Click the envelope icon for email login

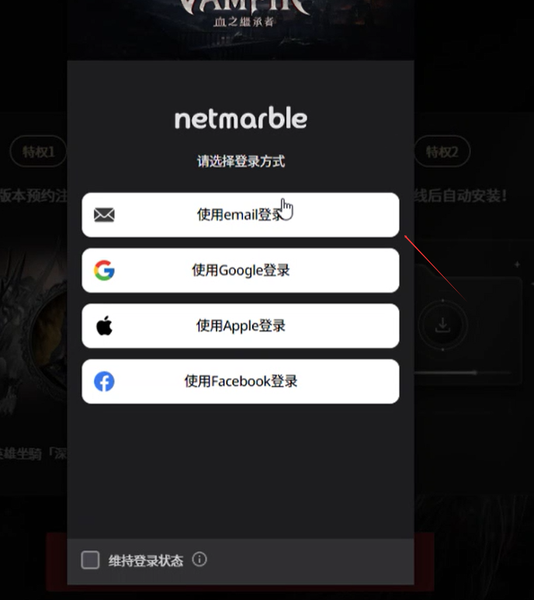point(104,215)
